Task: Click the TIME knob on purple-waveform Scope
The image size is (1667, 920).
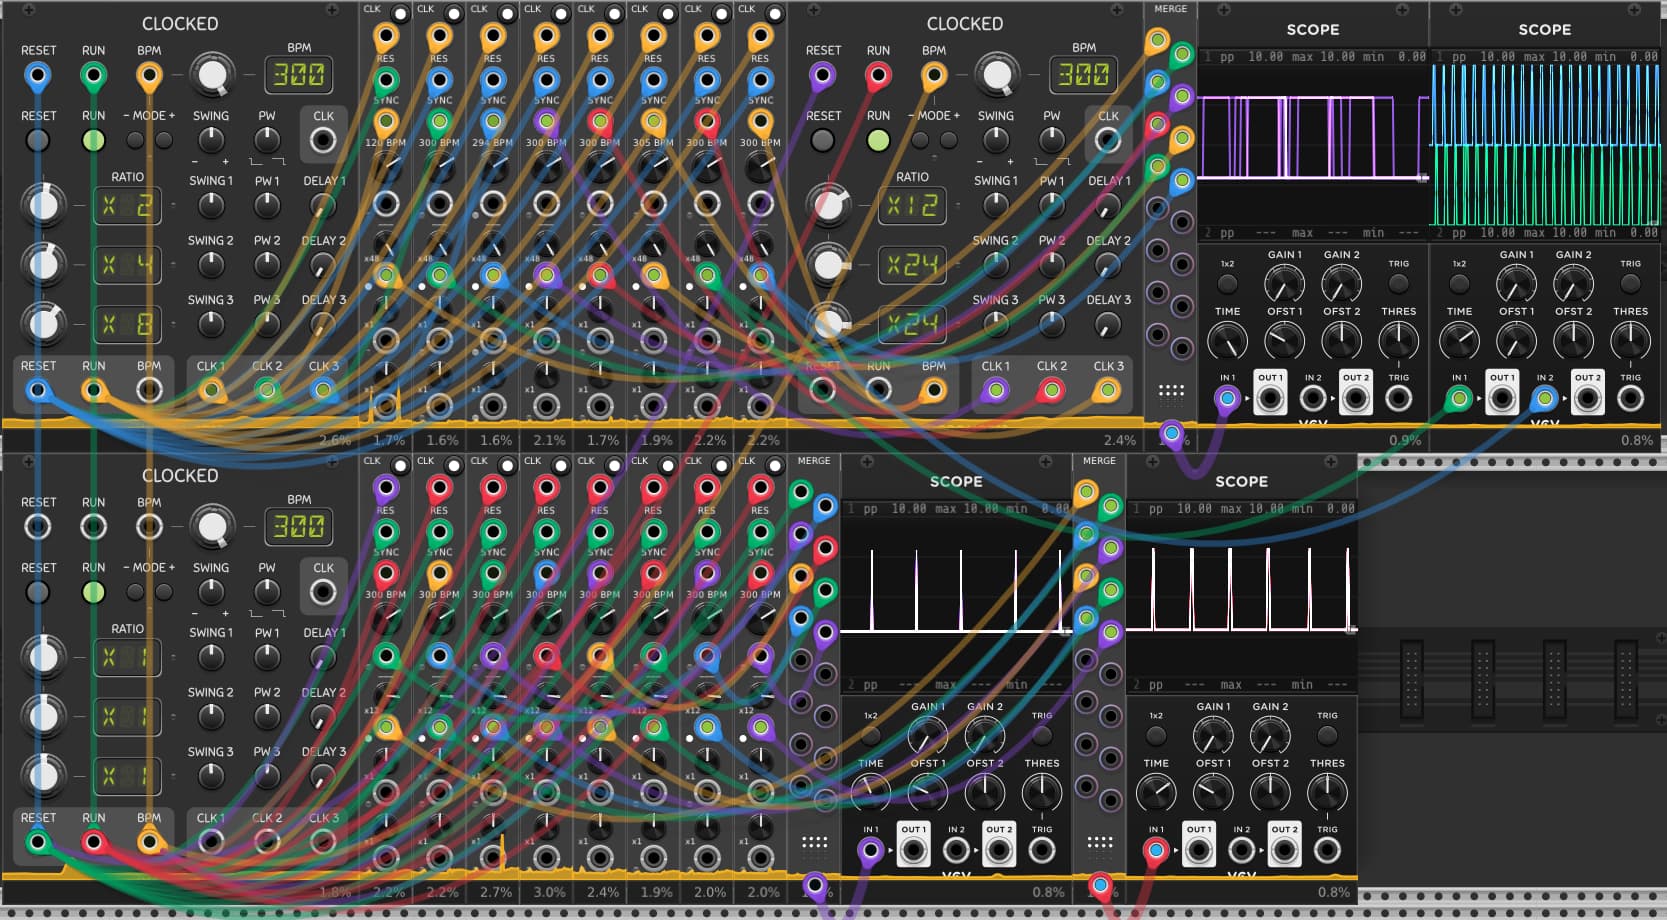Action: 1227,341
